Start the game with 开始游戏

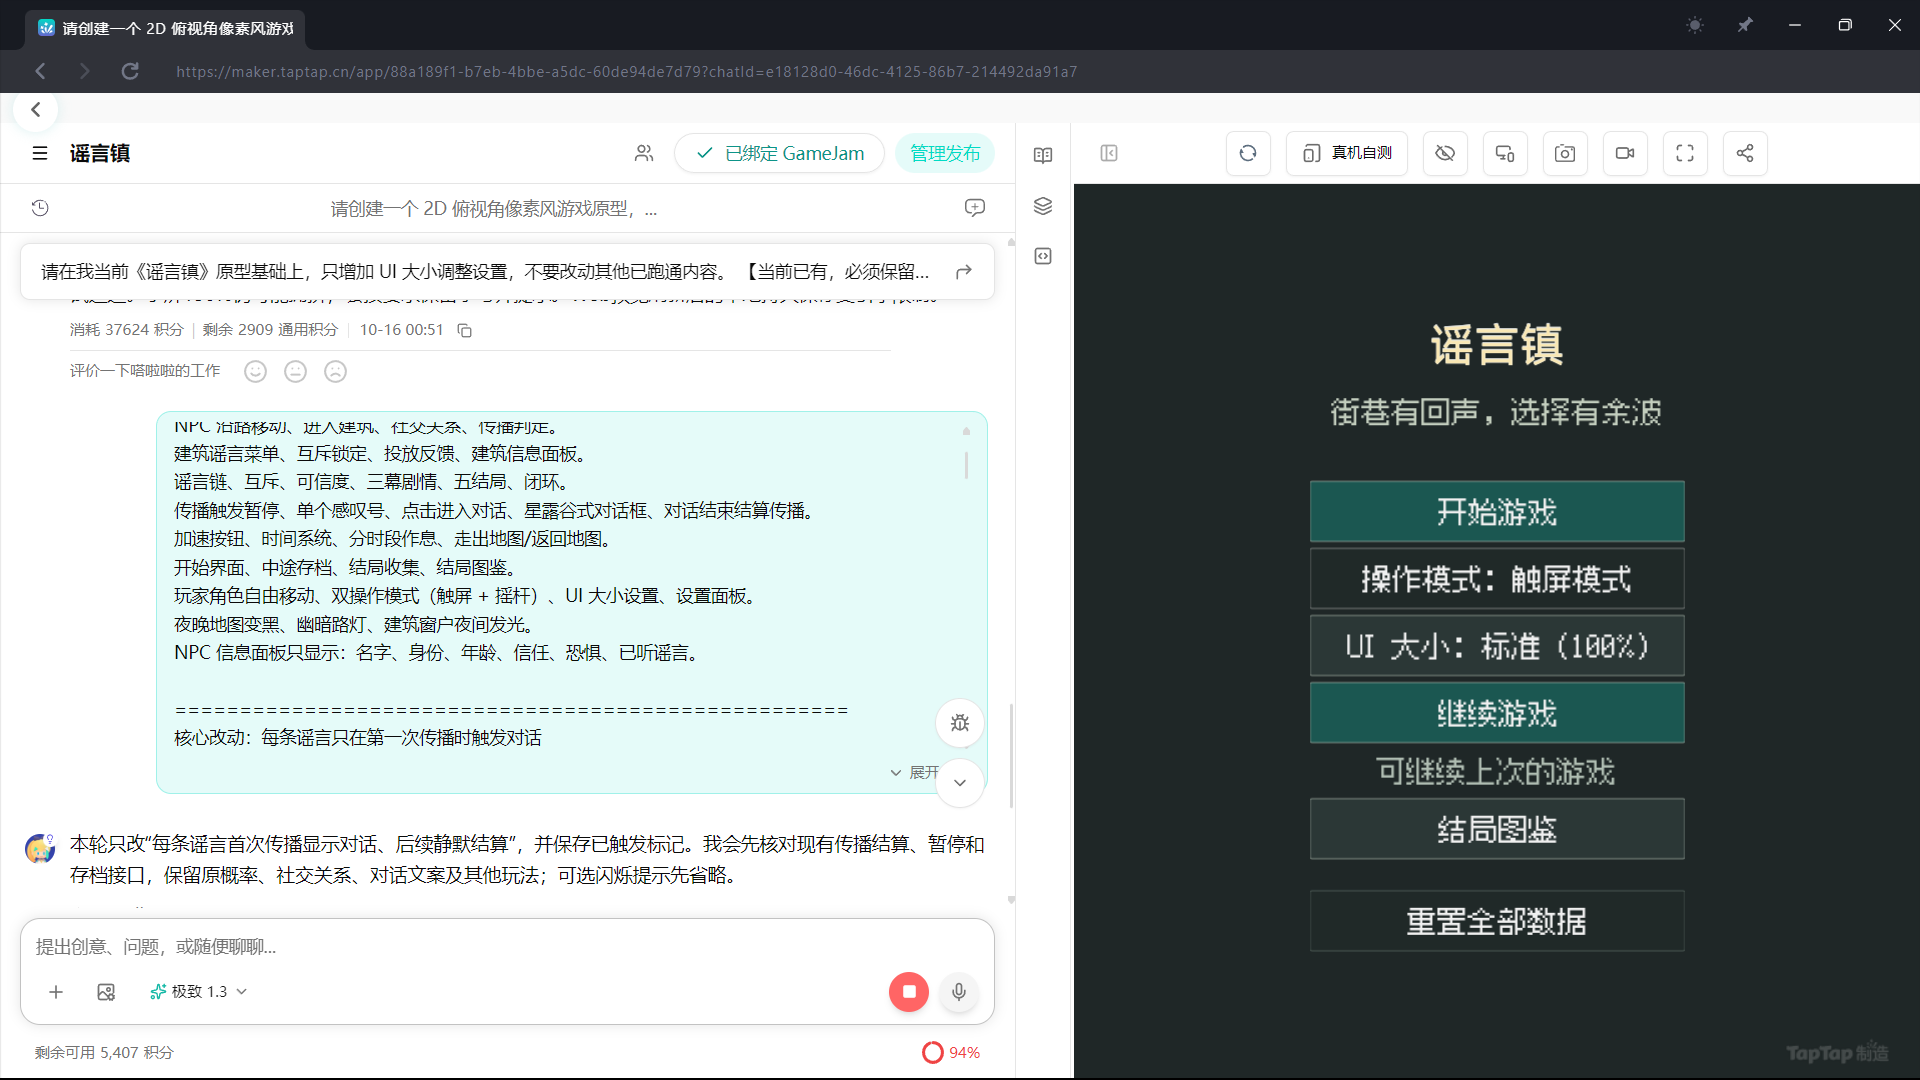point(1497,512)
